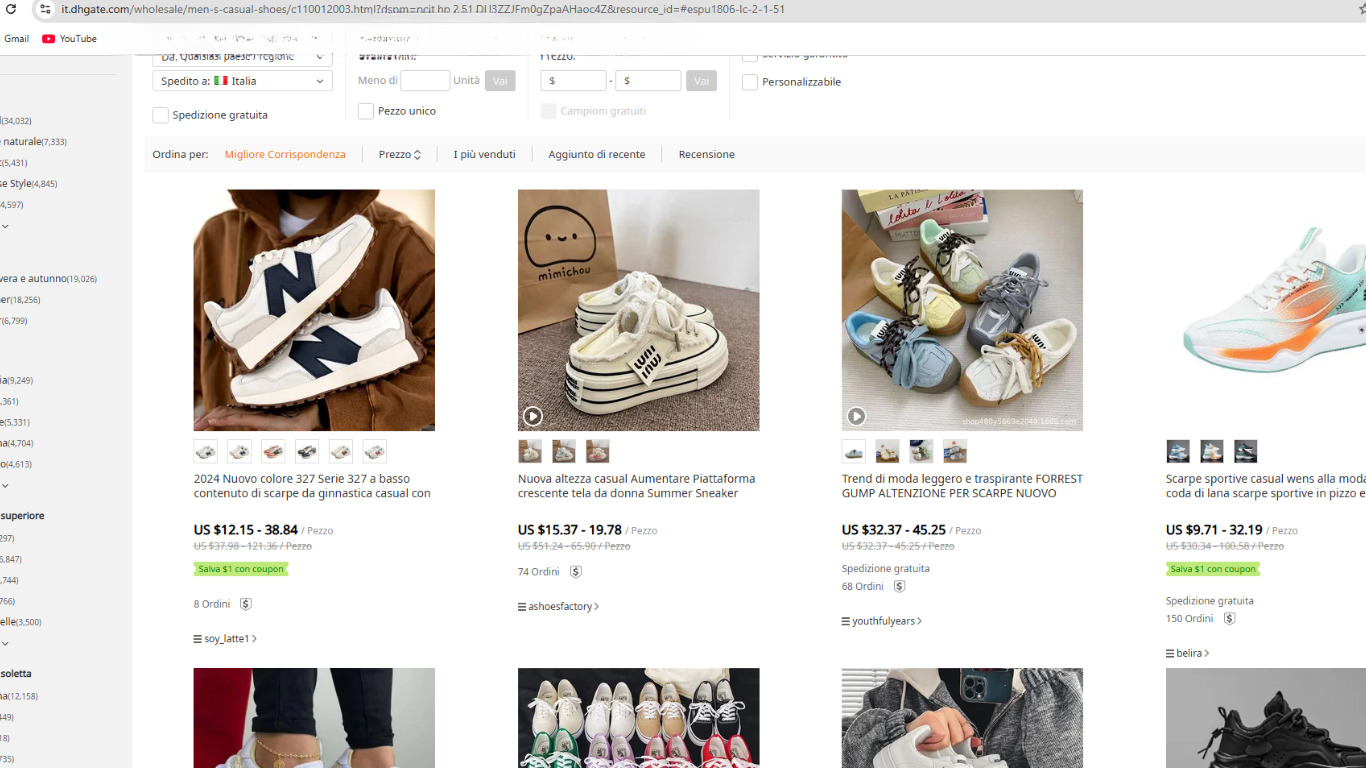Sort by Aggiunto di recente
This screenshot has height=768, width=1366.
tap(596, 155)
